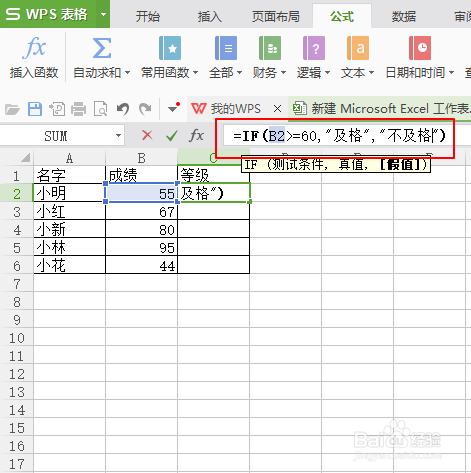This screenshot has height=473, width=471.
Task: Click the open folder icon in quick toolbar
Action: (12, 109)
